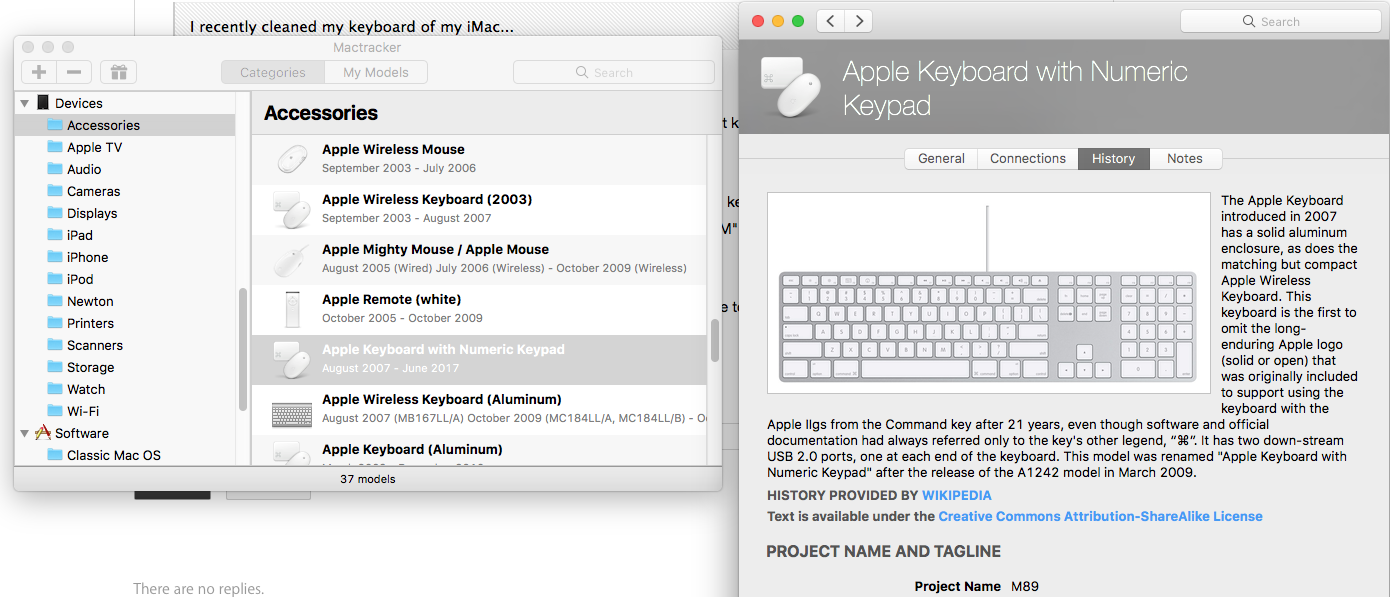Select Apple Keyboard (Aluminum) row

coord(479,450)
